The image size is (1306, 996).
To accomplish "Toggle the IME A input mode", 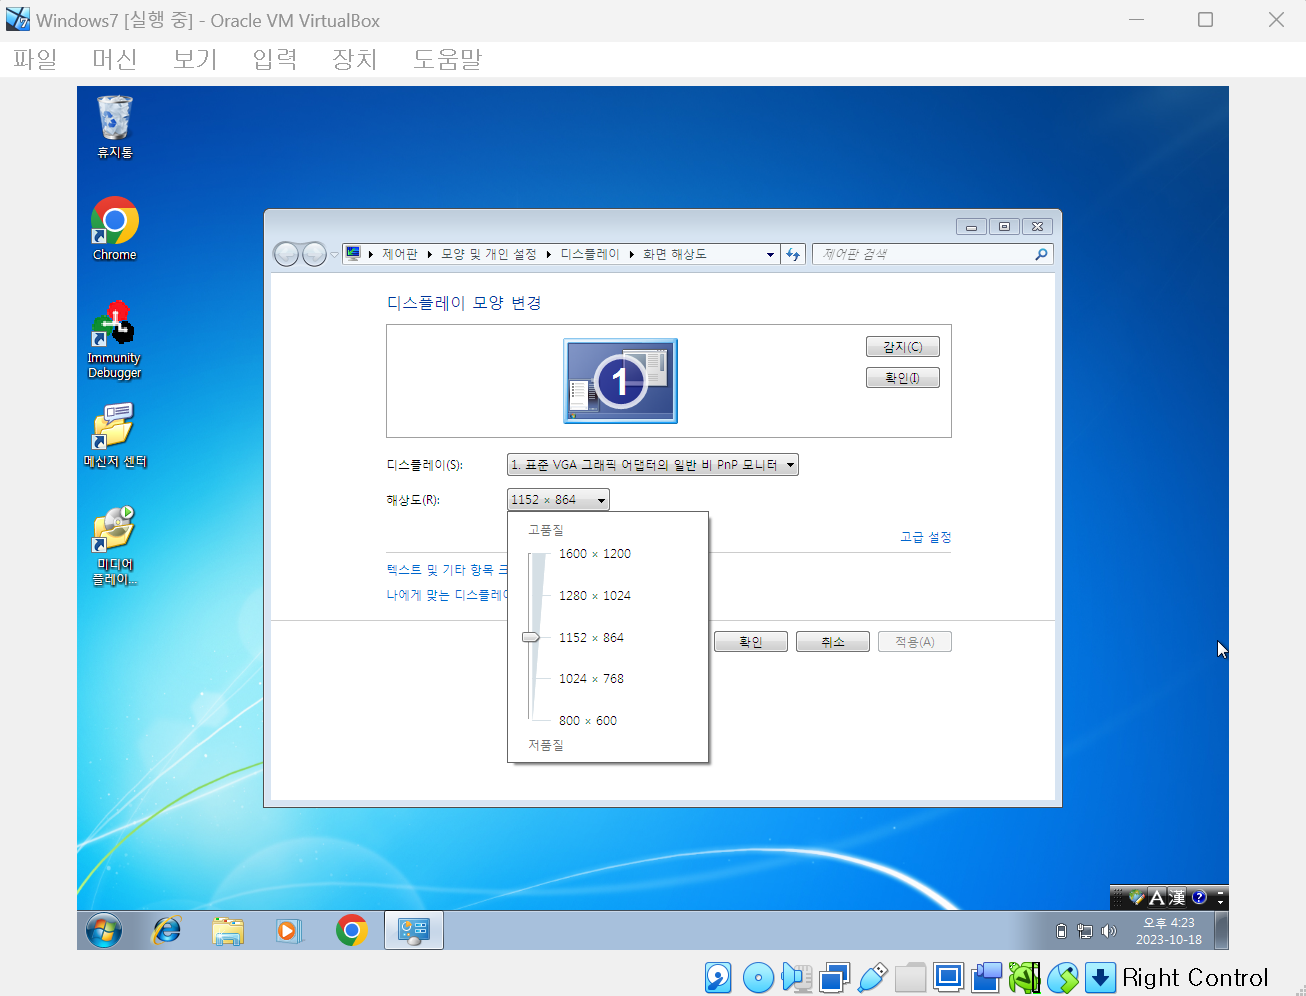I will (1157, 897).
